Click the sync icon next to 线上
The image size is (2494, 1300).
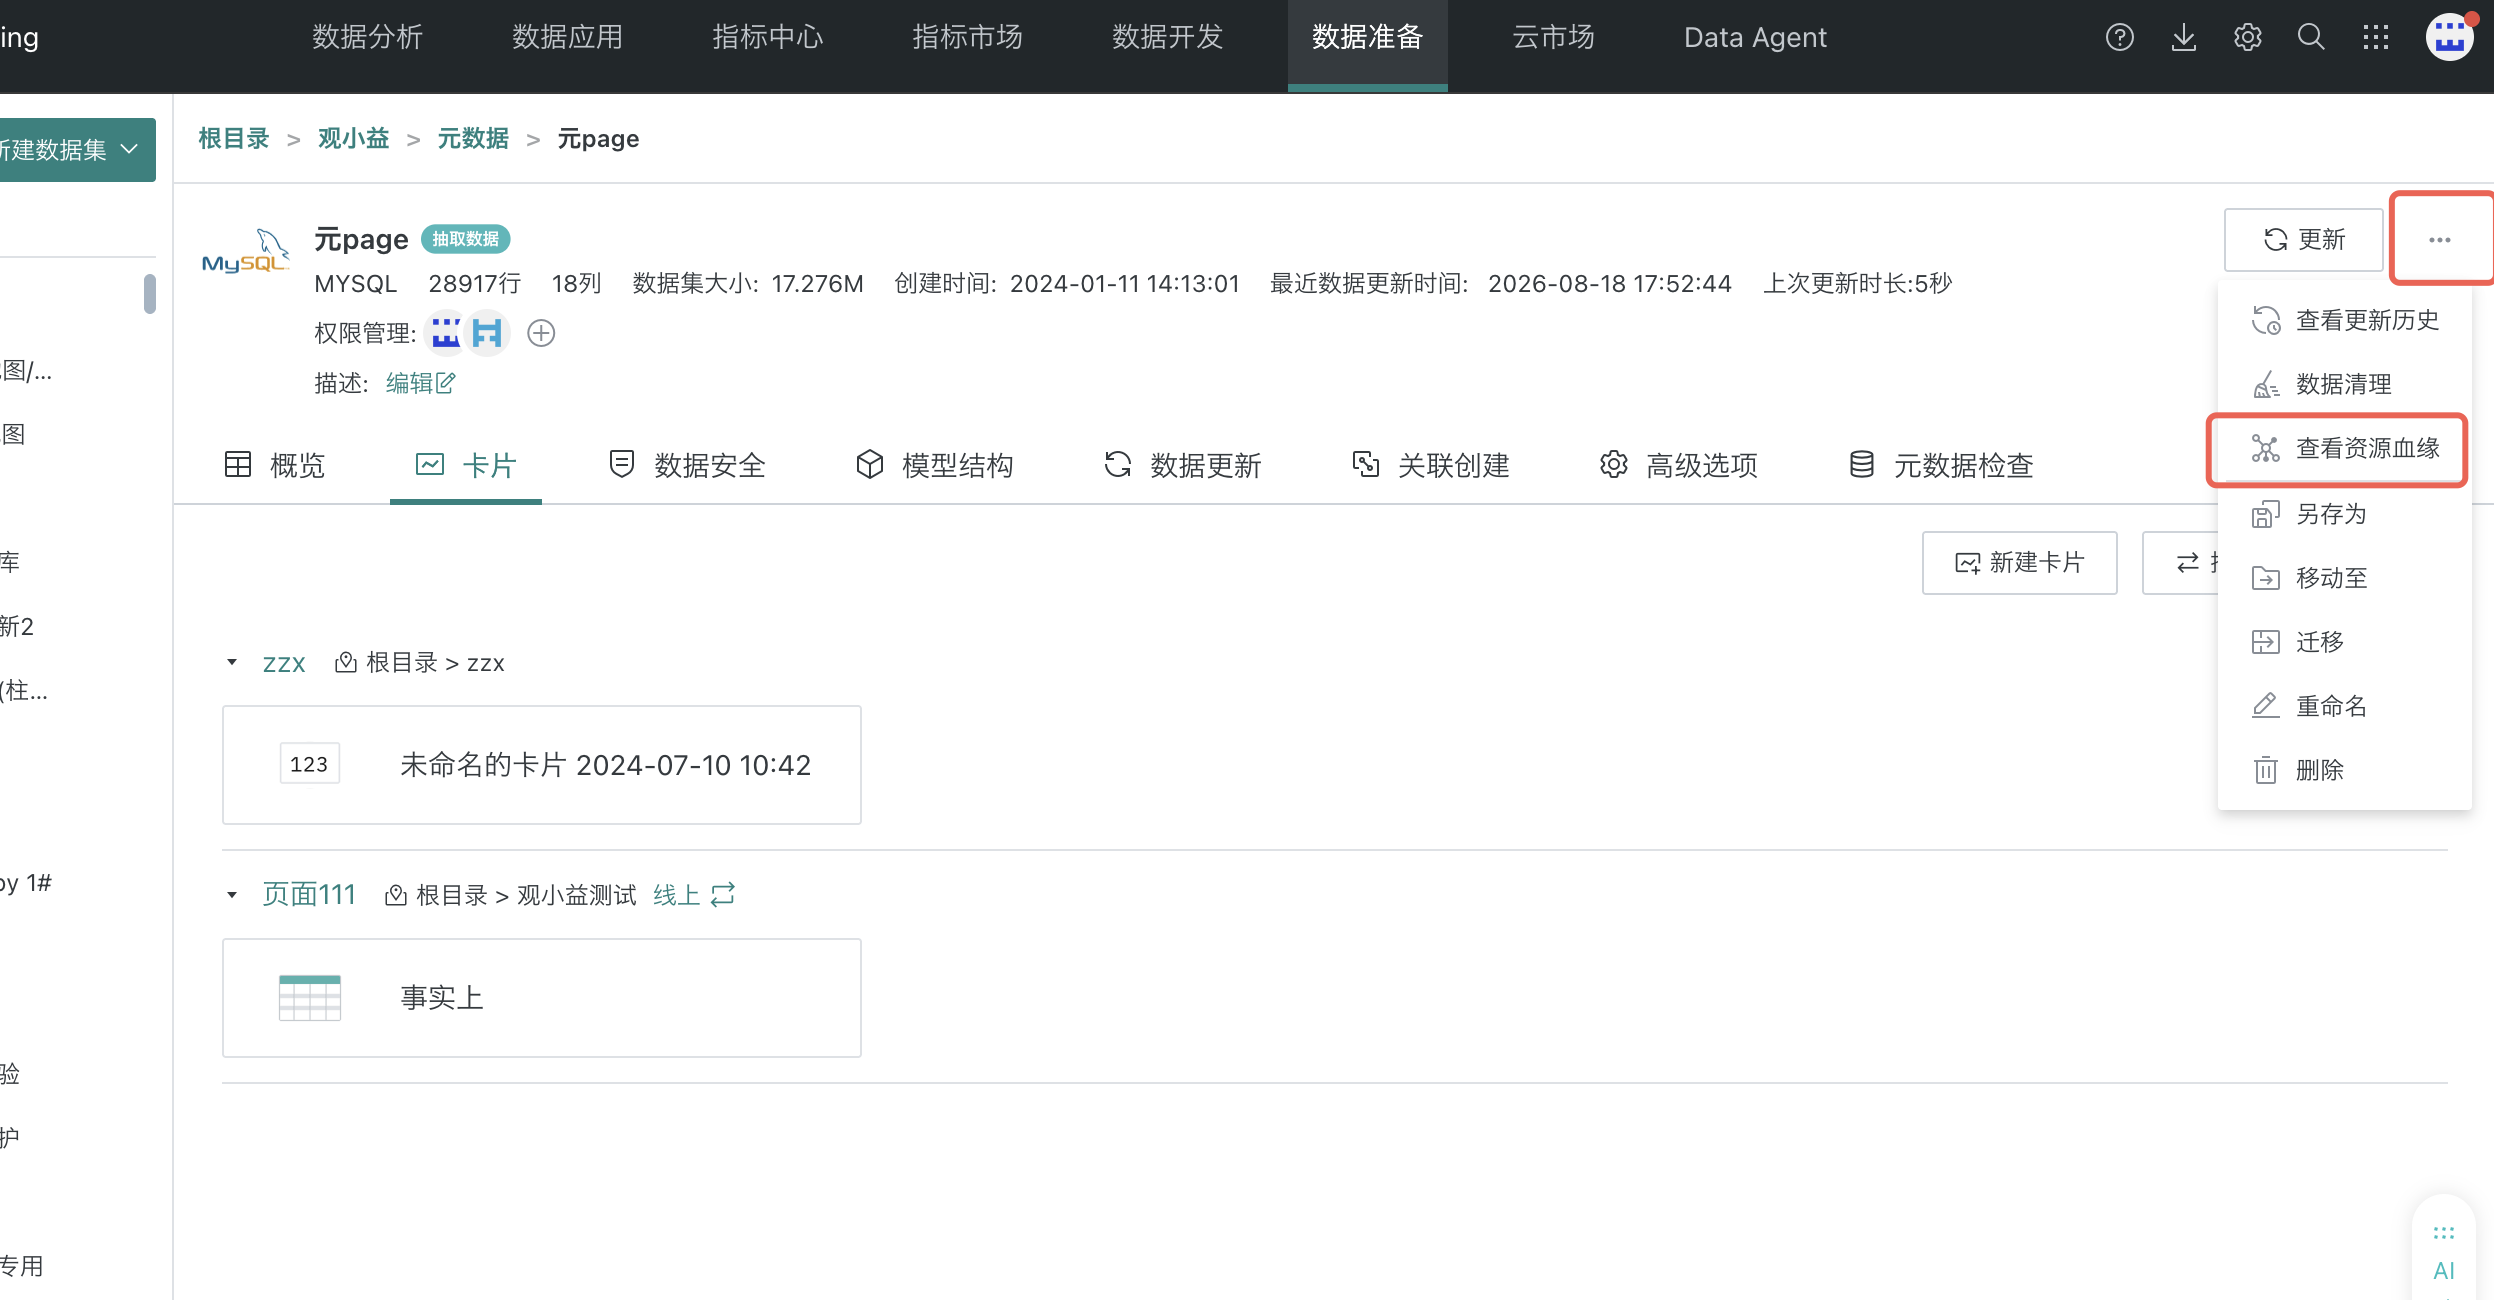(723, 894)
